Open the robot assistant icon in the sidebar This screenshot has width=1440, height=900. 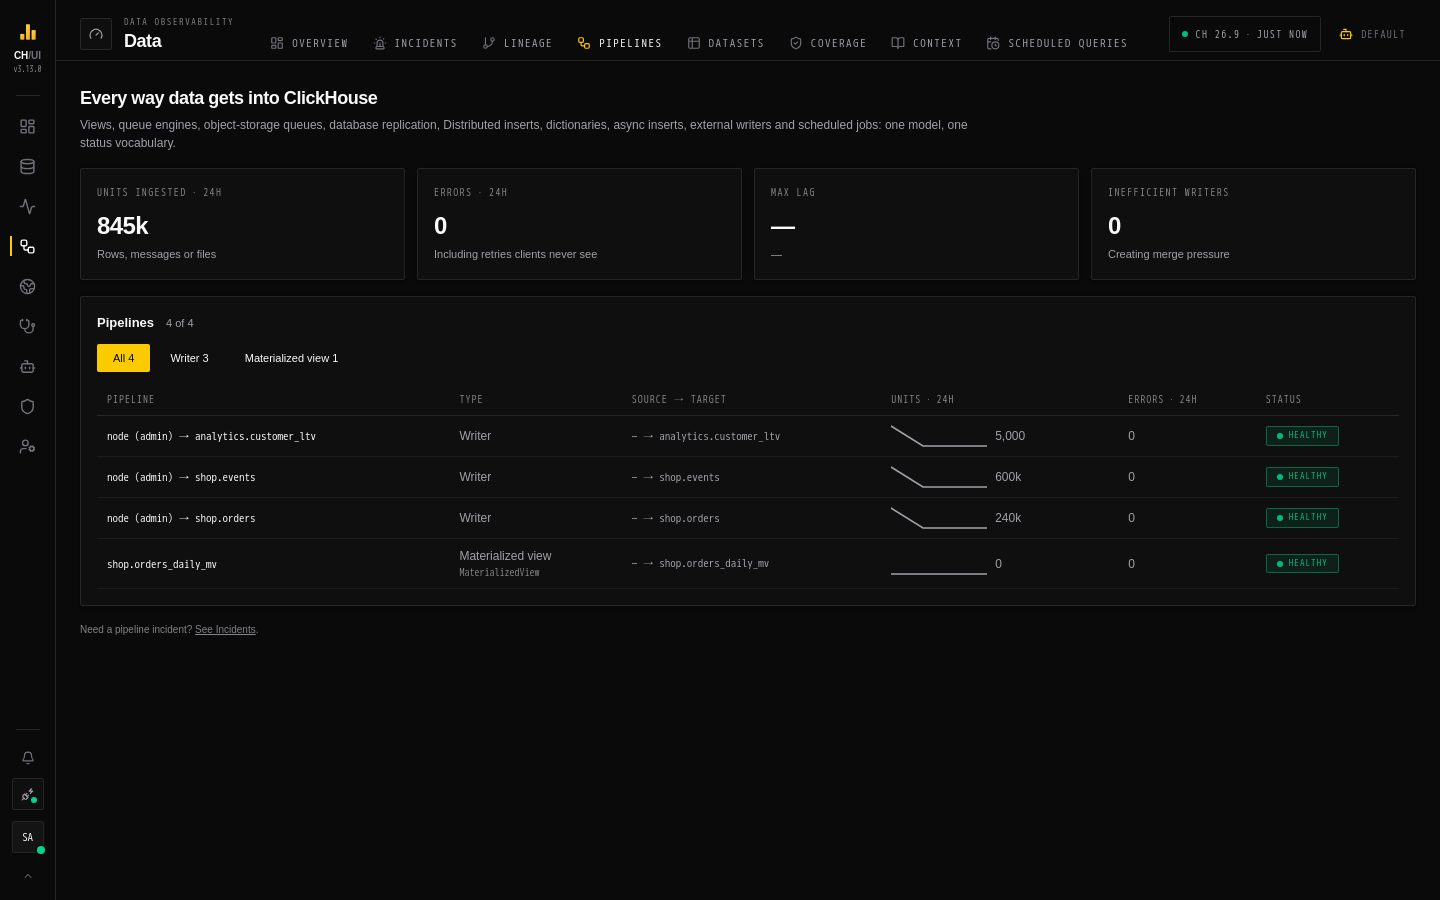pyautogui.click(x=27, y=367)
